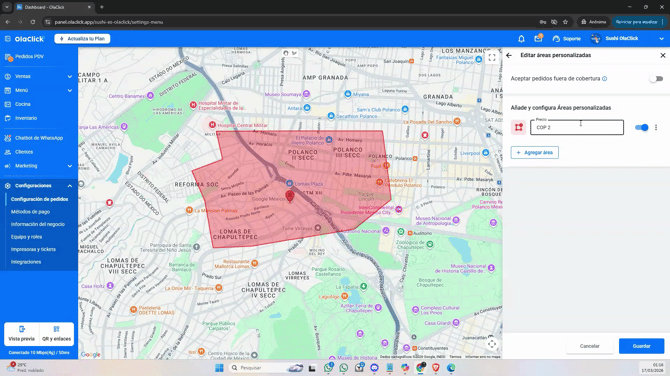Click the Ventas sidebar icon
Viewport: 670px width, 376px height.
point(8,76)
